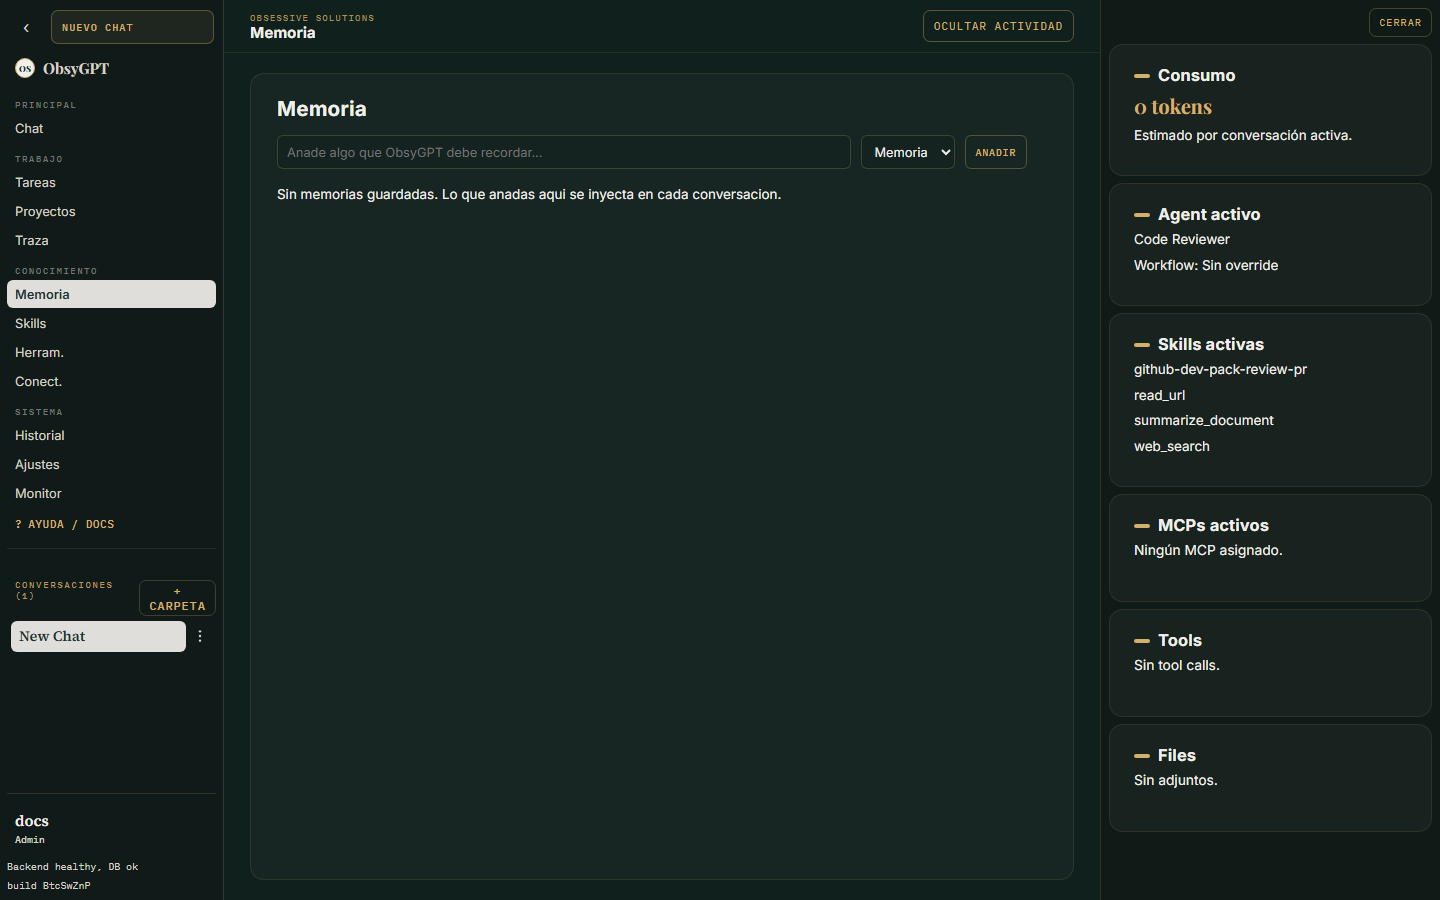
Task: Close the right panel with CERRAR
Action: [x=1400, y=22]
